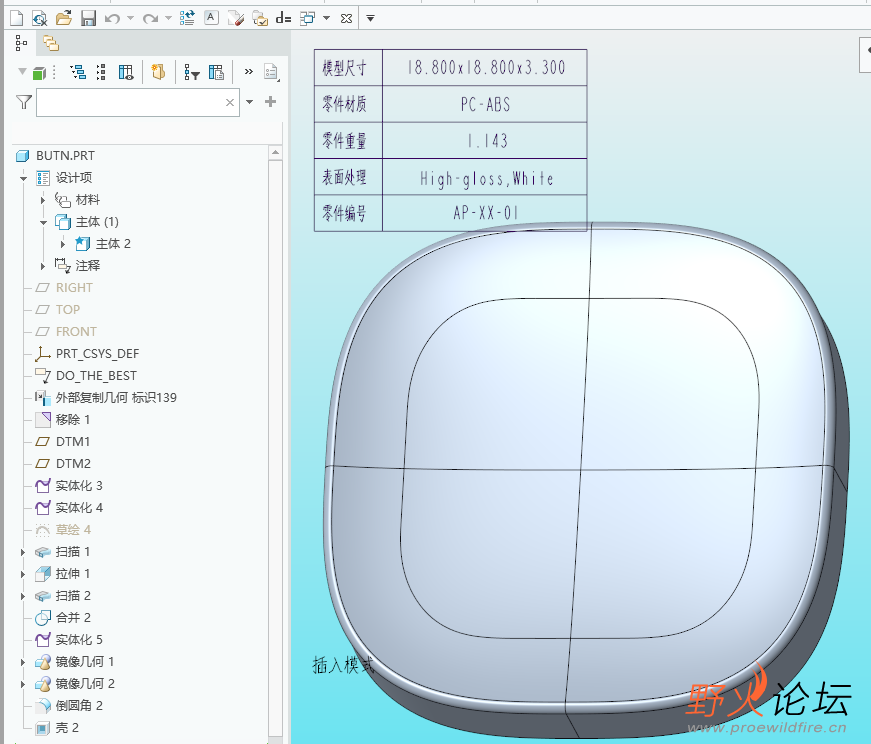Select the 壳 2 shell feature
Screen dimensions: 871x744
pyautogui.click(x=67, y=728)
